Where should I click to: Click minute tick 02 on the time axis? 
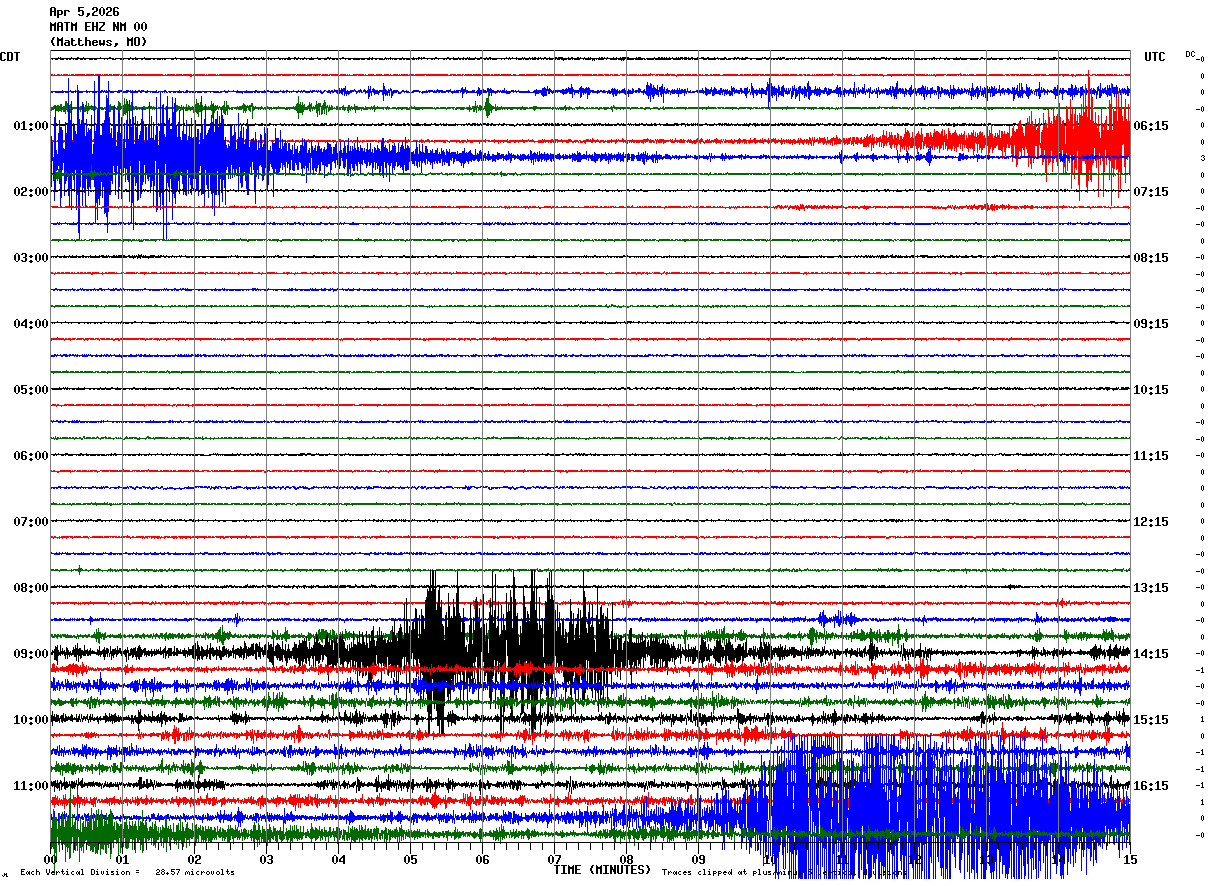pyautogui.click(x=194, y=860)
